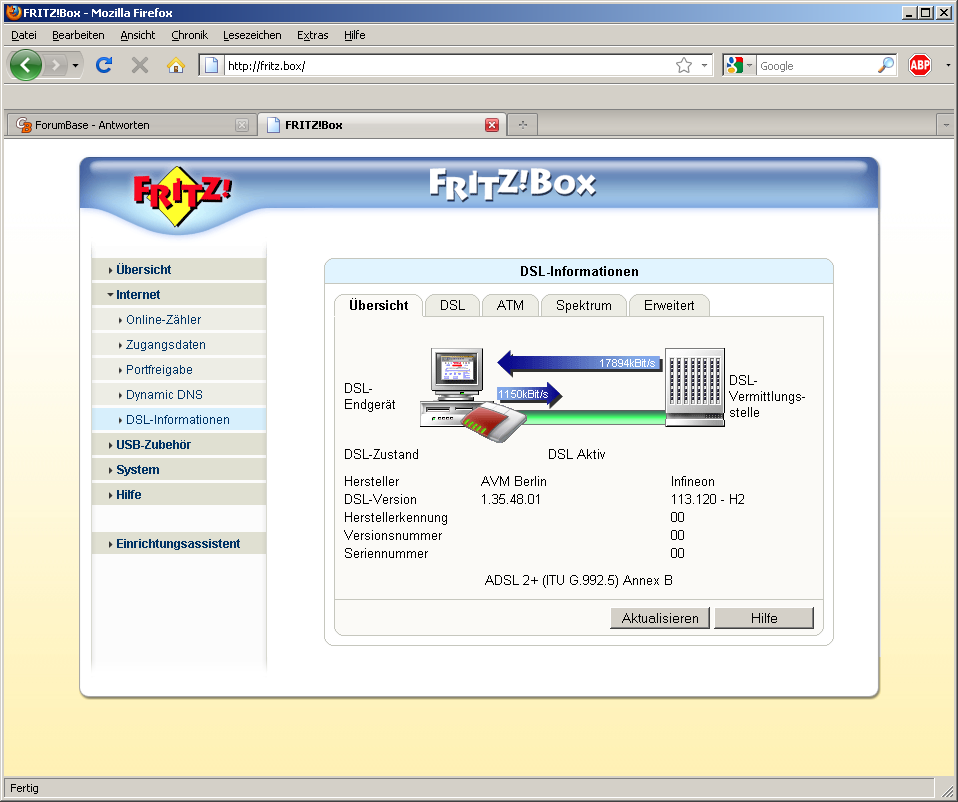The image size is (958, 802).
Task: Open the Einrichtungsassistent in sidebar
Action: coord(179,544)
